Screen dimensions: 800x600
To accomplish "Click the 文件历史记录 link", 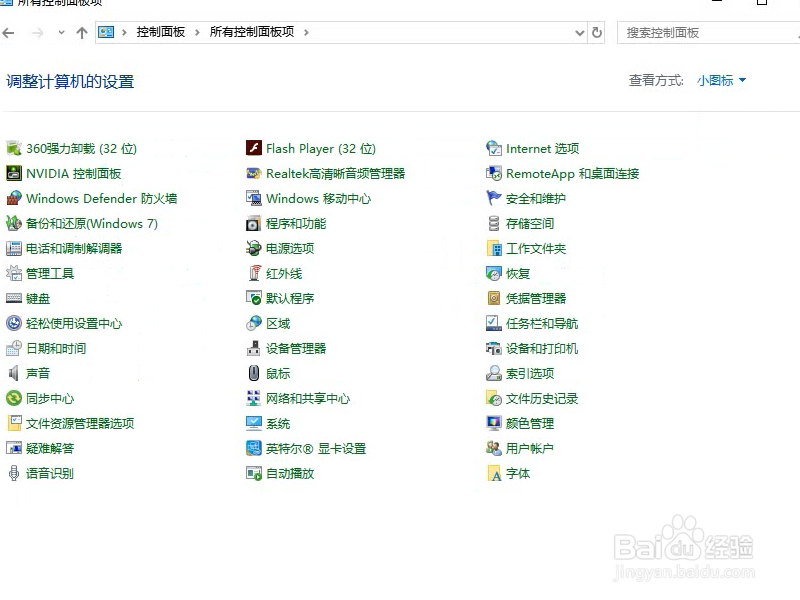I will coord(542,398).
